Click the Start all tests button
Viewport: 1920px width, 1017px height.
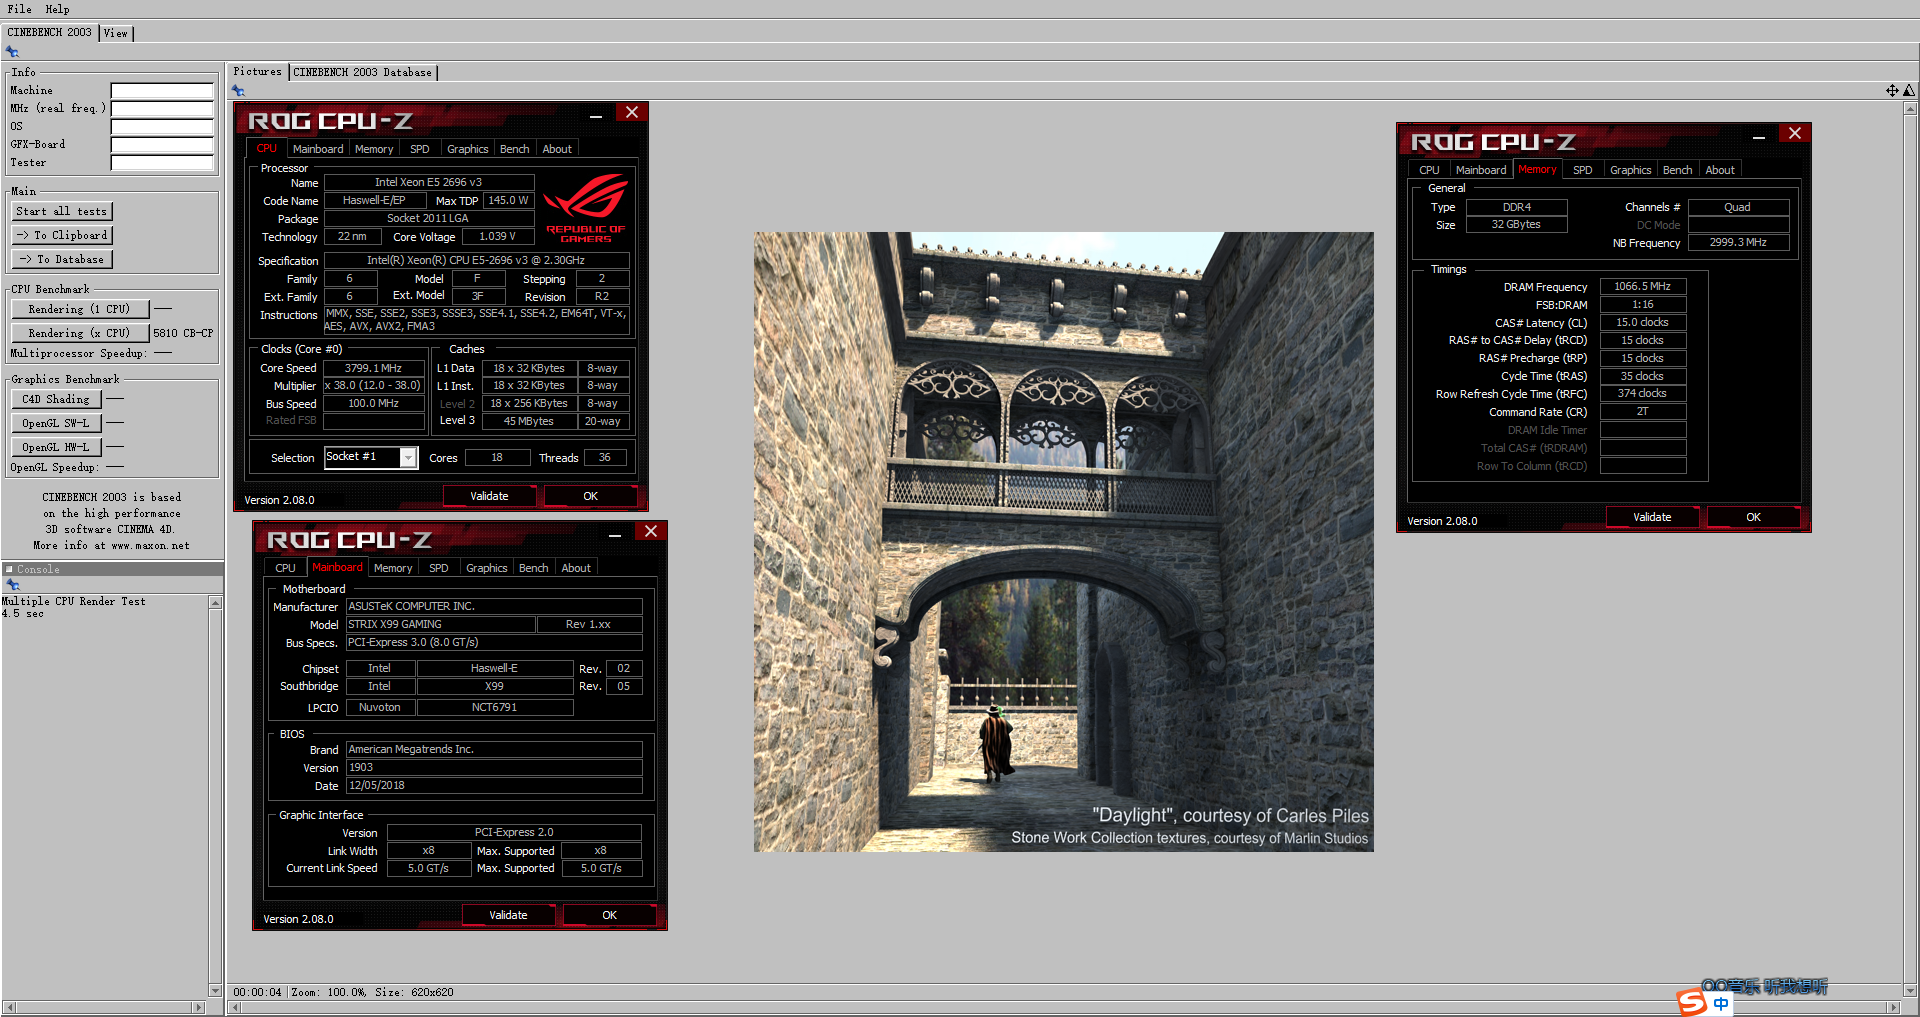click(62, 211)
